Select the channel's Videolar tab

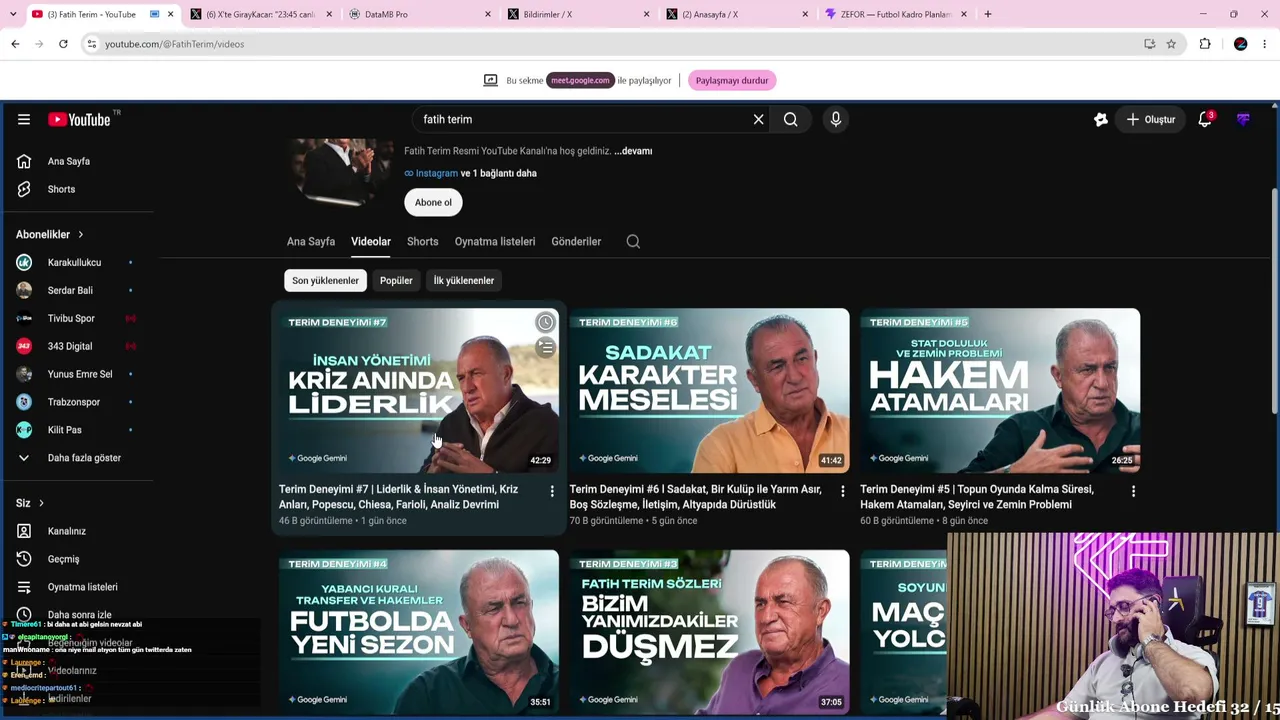[x=371, y=241]
